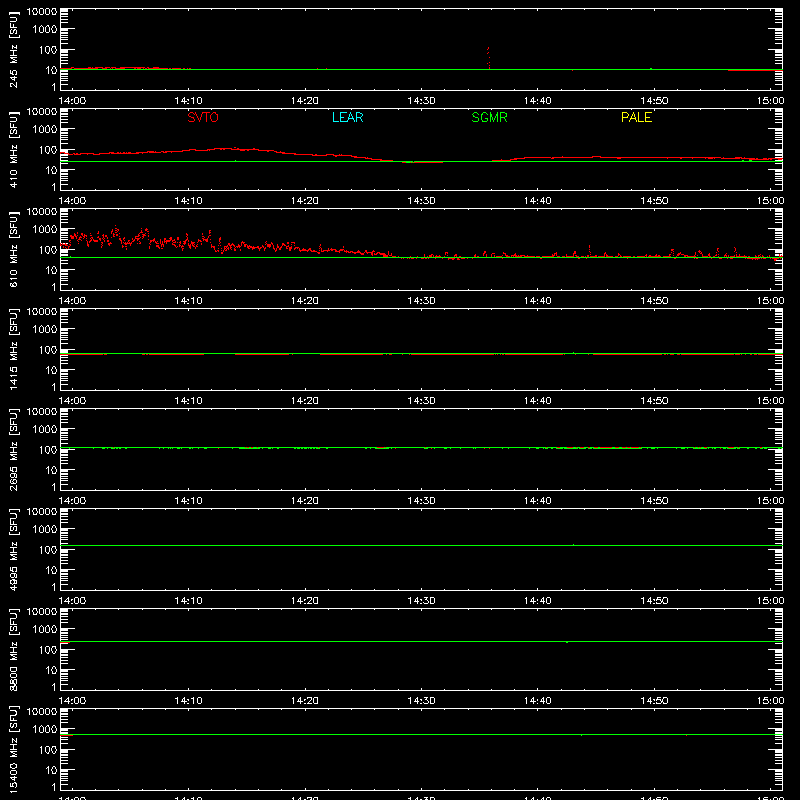The height and width of the screenshot is (800, 800).
Task: Select the 610 MHz [SFU] axis title
Action: coord(14,250)
